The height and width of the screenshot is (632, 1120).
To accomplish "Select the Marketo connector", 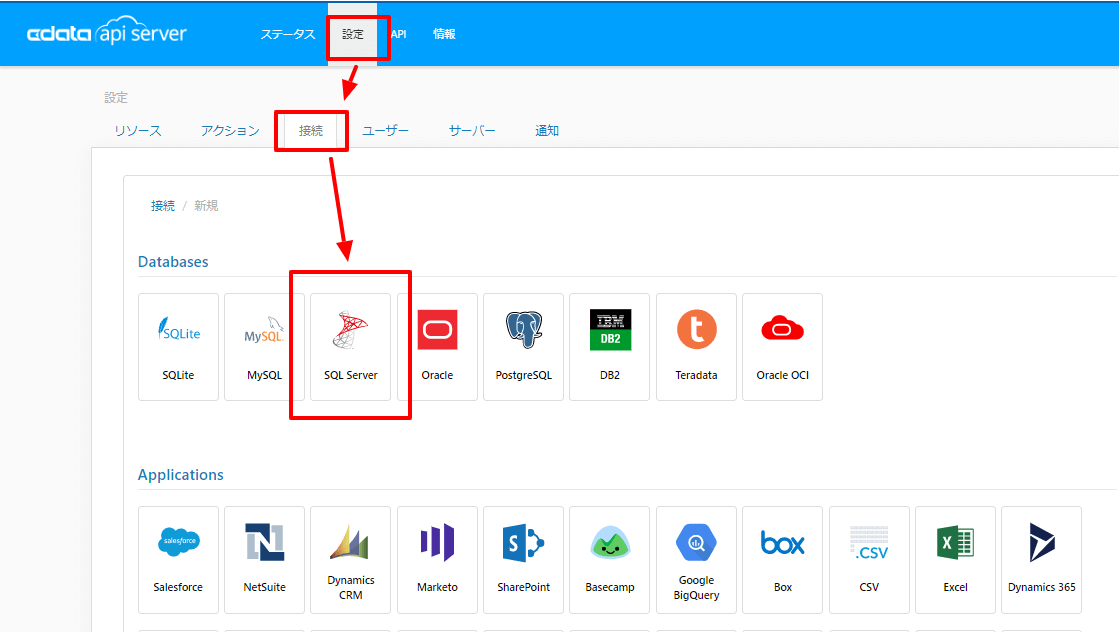I will (437, 560).
